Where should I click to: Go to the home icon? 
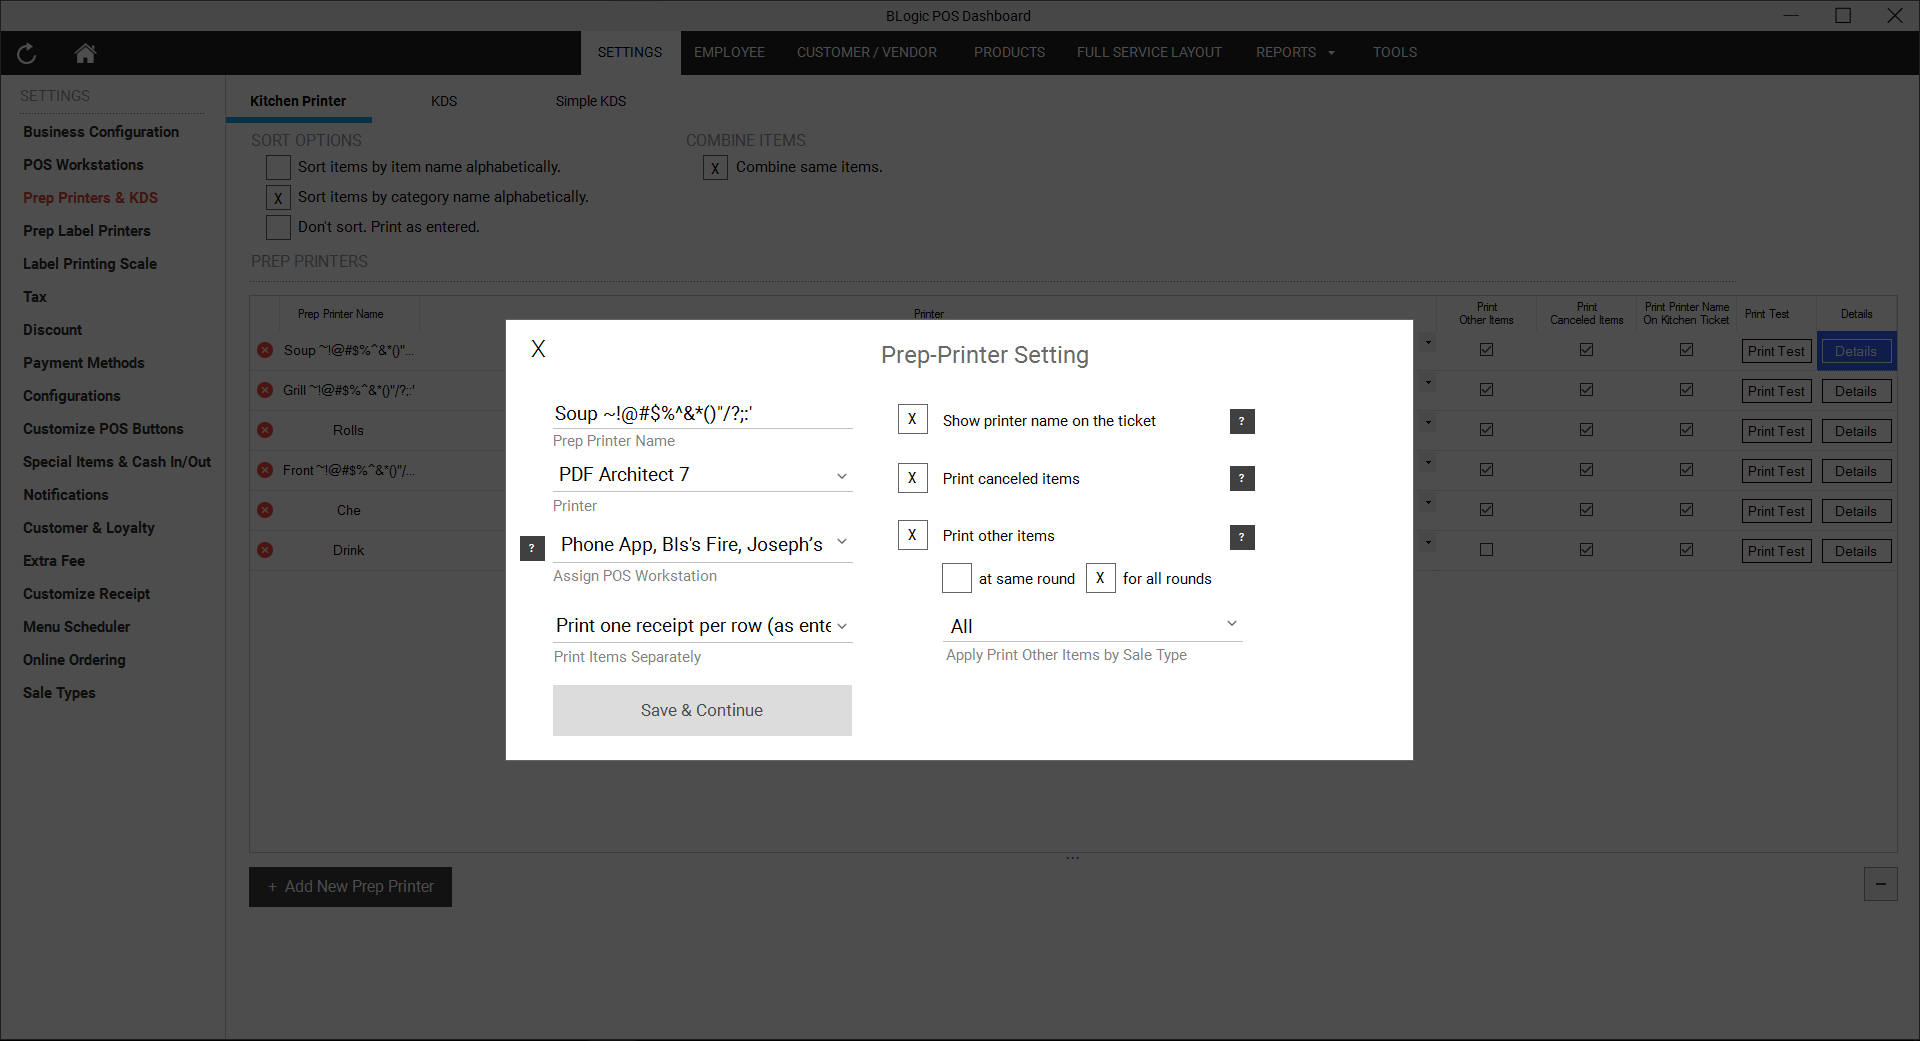(85, 54)
